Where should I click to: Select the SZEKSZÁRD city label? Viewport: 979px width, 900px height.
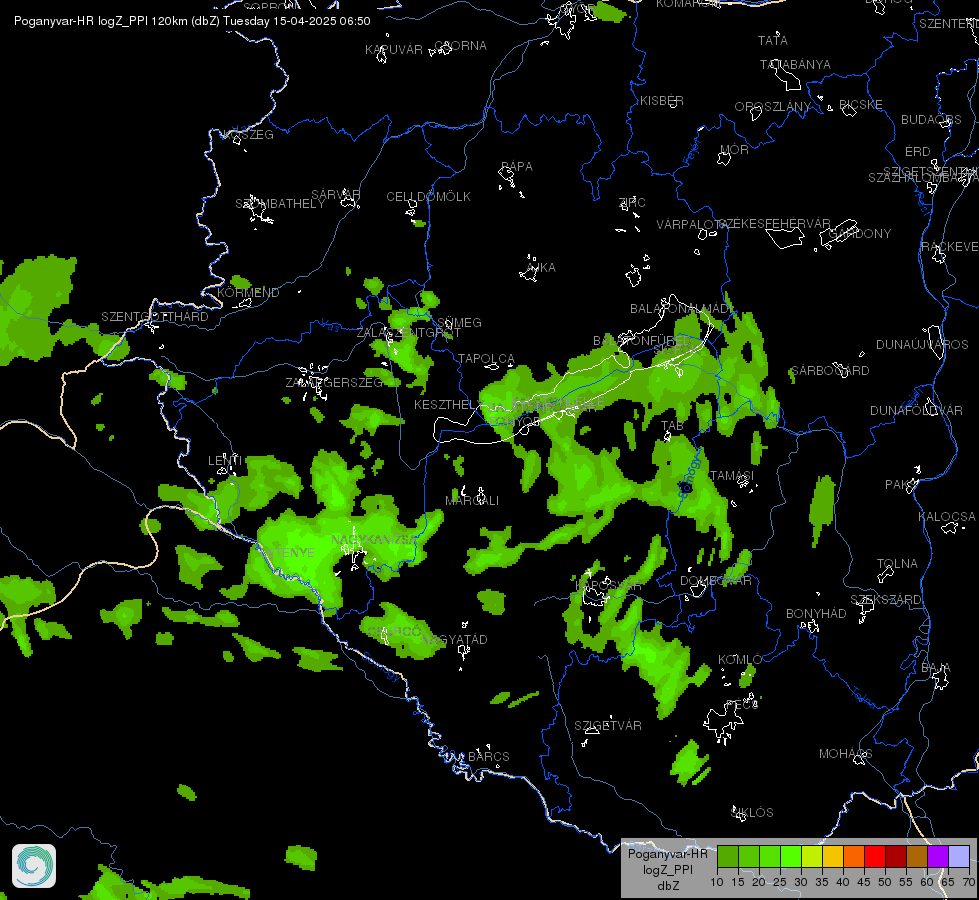click(885, 600)
